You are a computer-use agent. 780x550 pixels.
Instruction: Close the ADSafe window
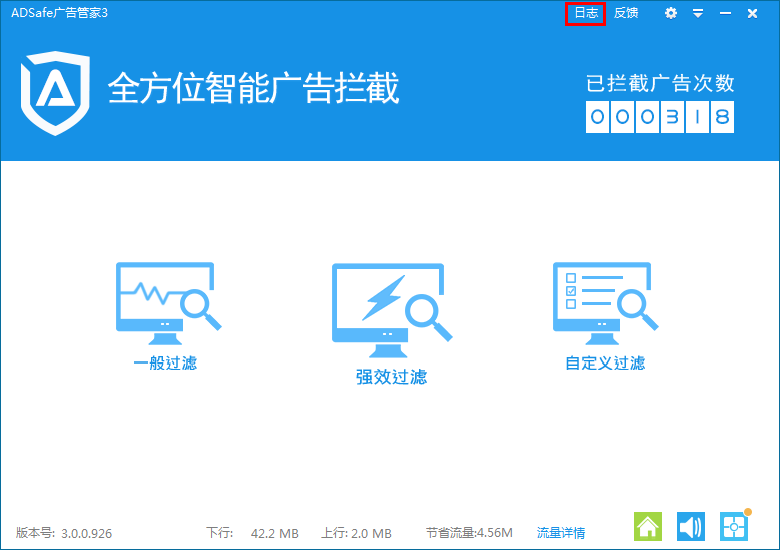point(752,13)
